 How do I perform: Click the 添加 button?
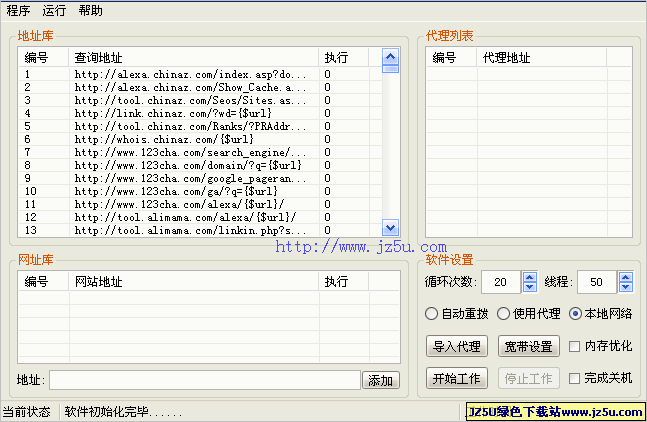tap(380, 380)
